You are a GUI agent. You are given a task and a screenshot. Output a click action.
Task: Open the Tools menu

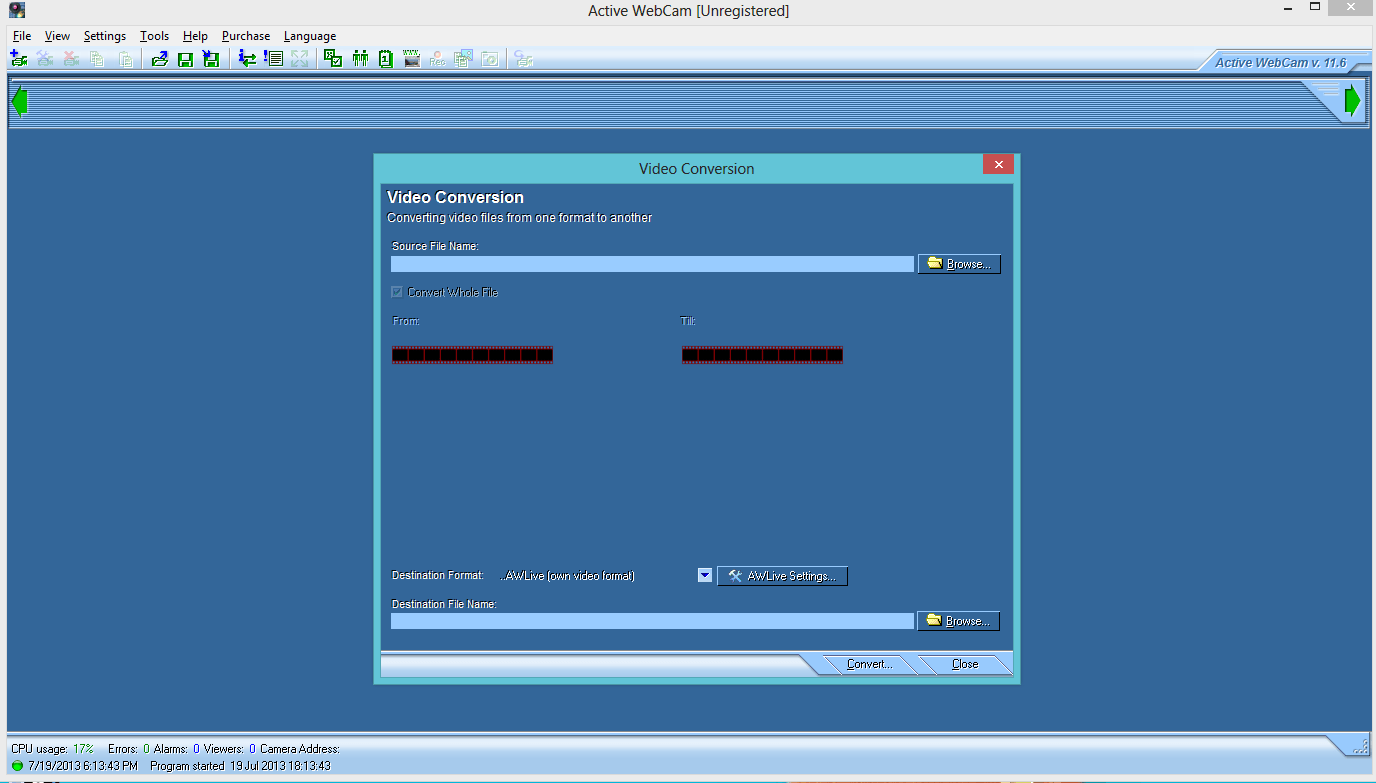153,36
